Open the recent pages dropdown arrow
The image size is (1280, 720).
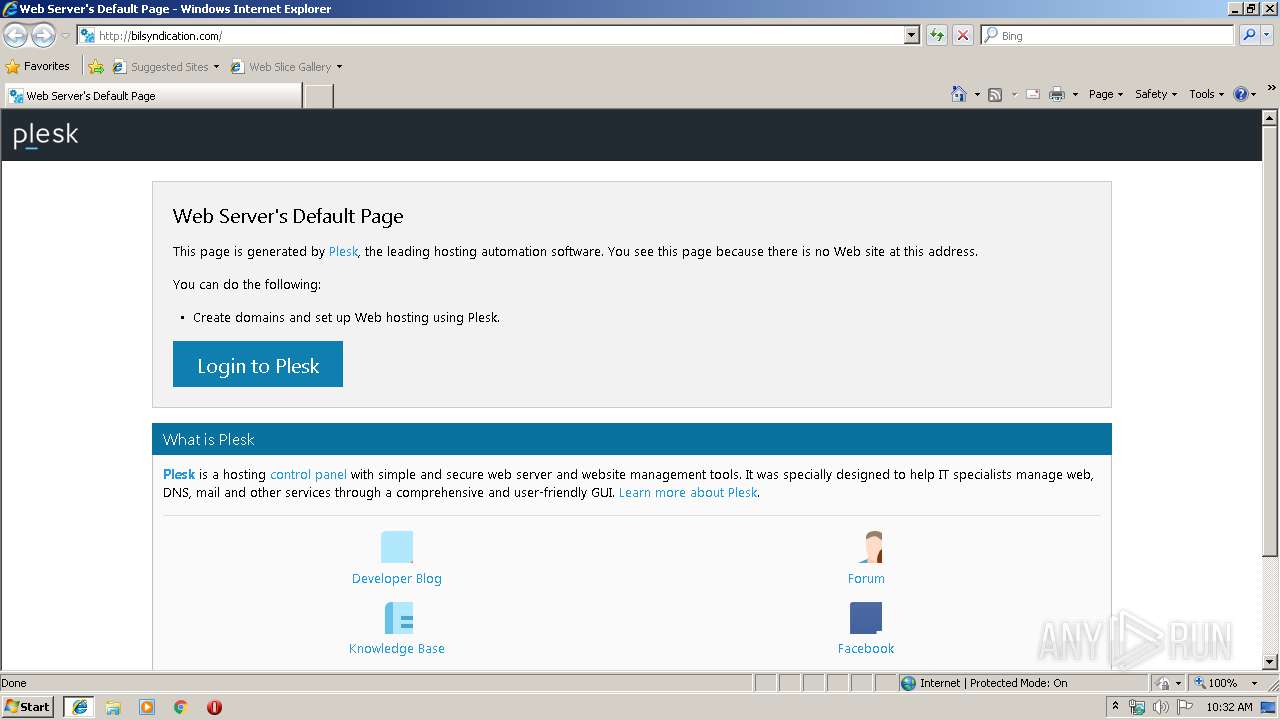[65, 36]
